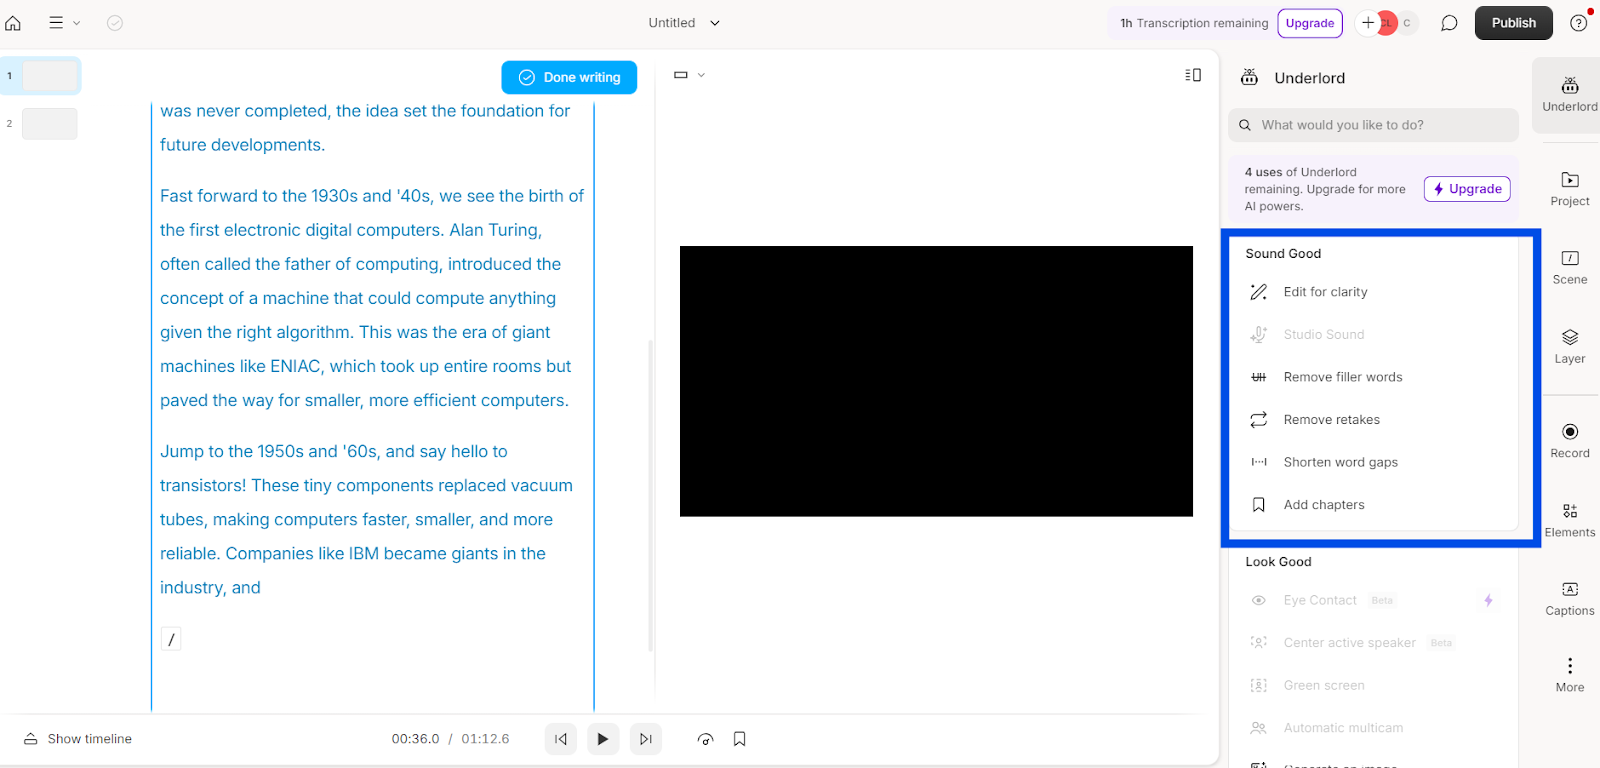Click the word "ENIAC" in script

coord(295,367)
